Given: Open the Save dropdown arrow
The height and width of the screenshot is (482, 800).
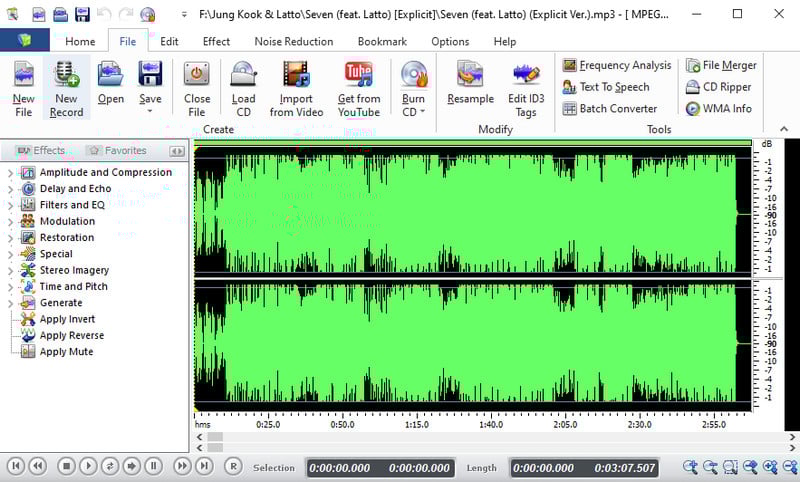Looking at the screenshot, I should (150, 111).
